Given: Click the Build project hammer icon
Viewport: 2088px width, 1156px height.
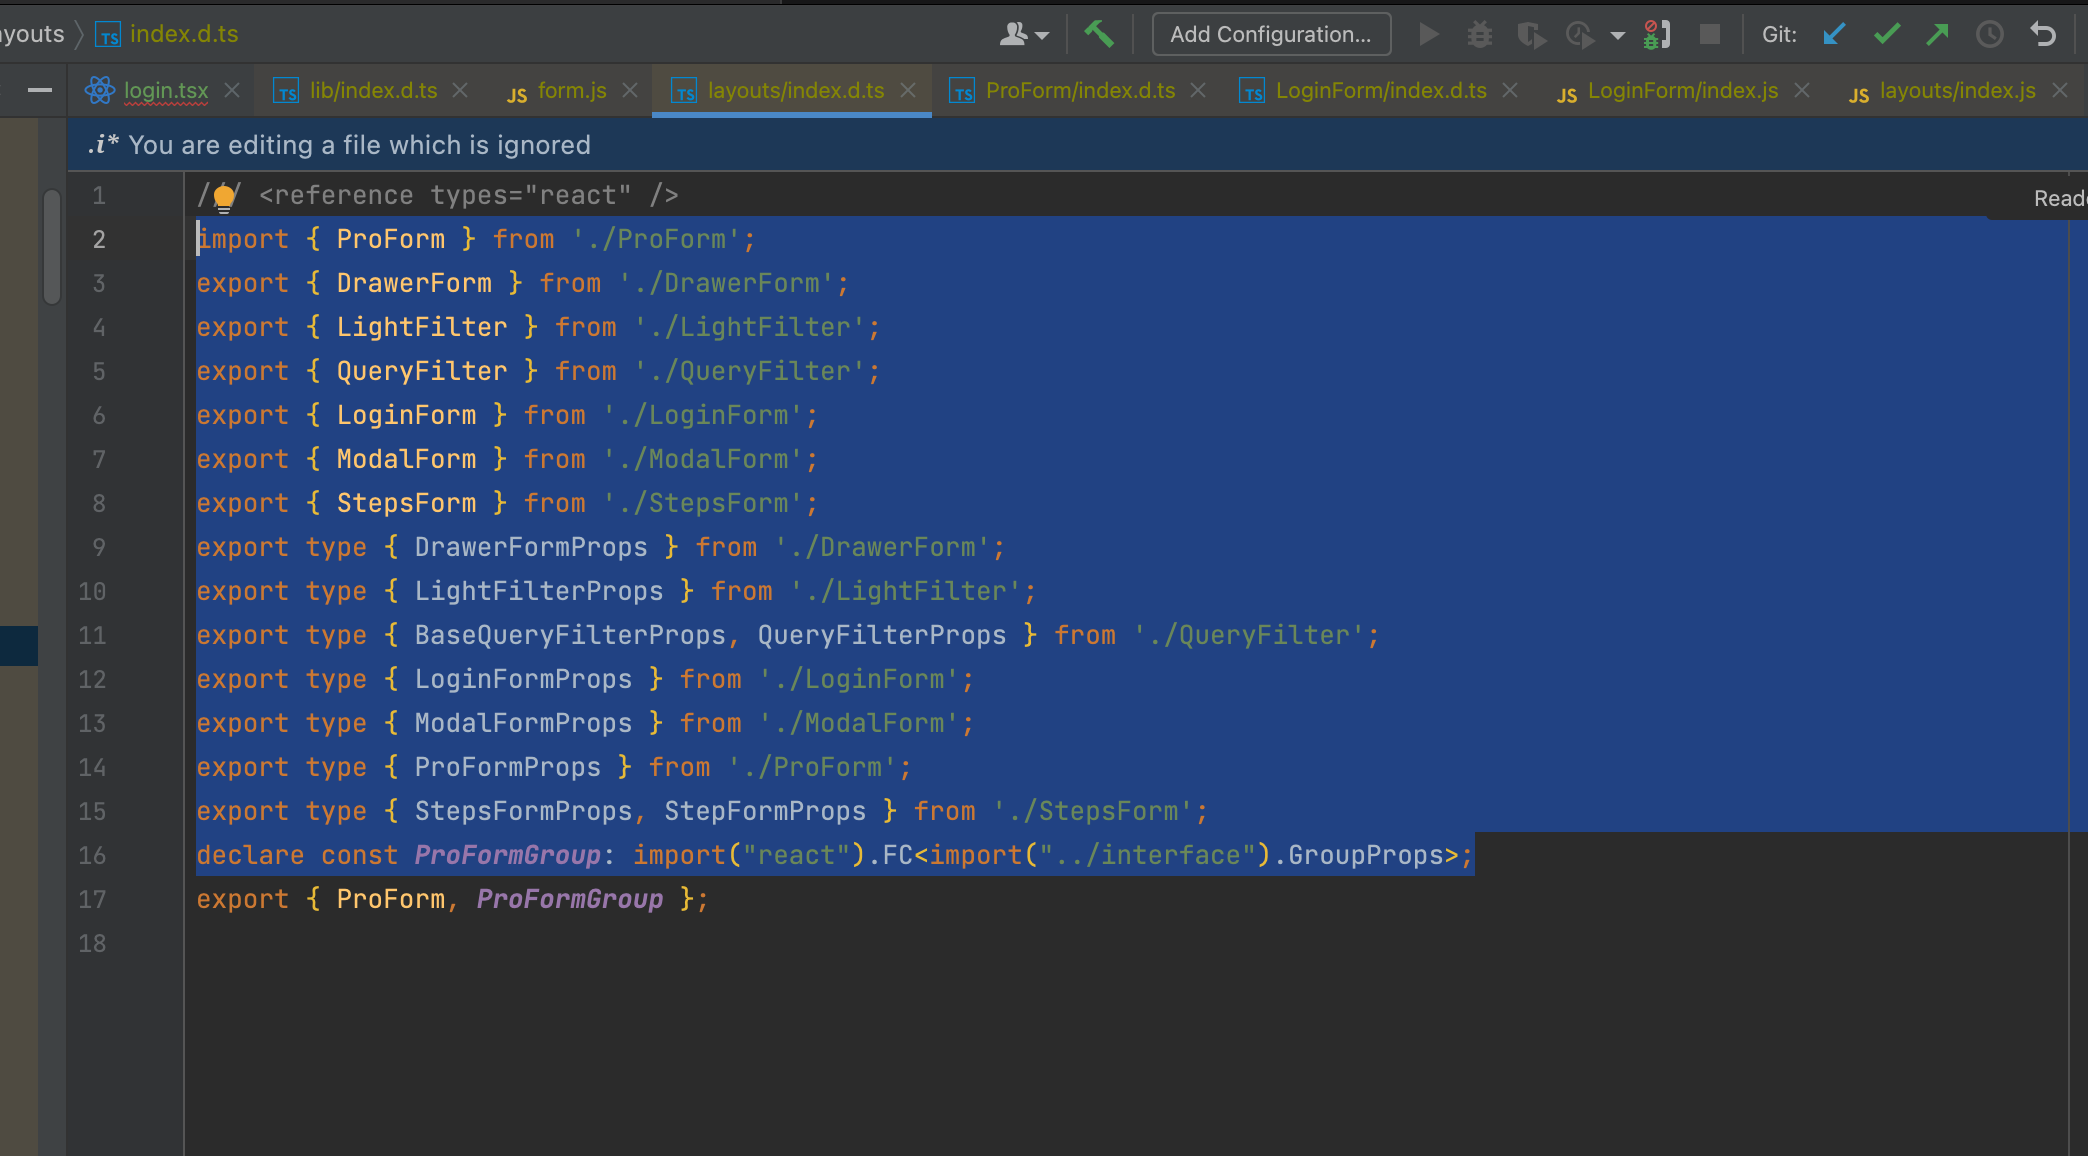Looking at the screenshot, I should pyautogui.click(x=1099, y=34).
